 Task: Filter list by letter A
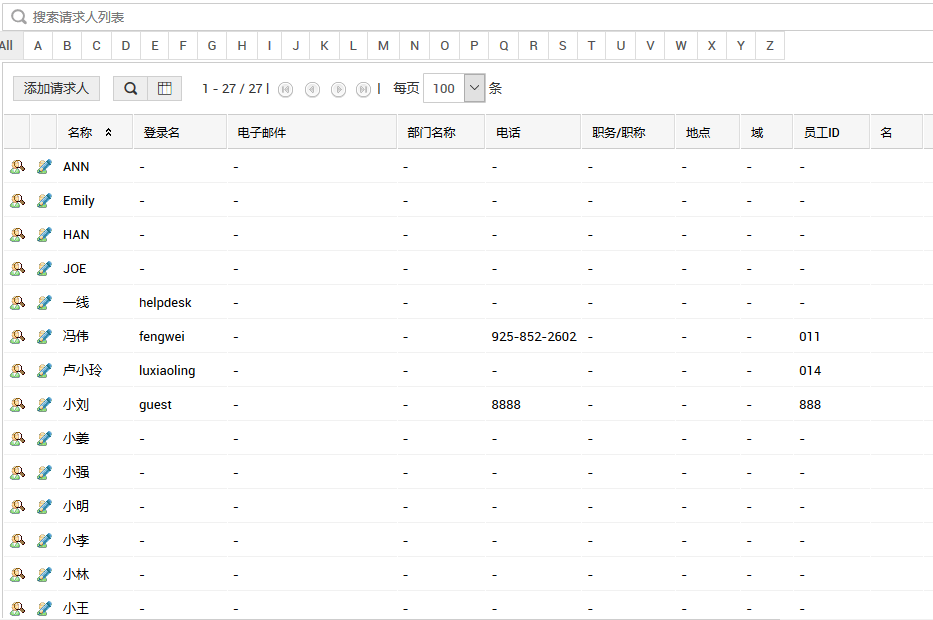tap(38, 46)
